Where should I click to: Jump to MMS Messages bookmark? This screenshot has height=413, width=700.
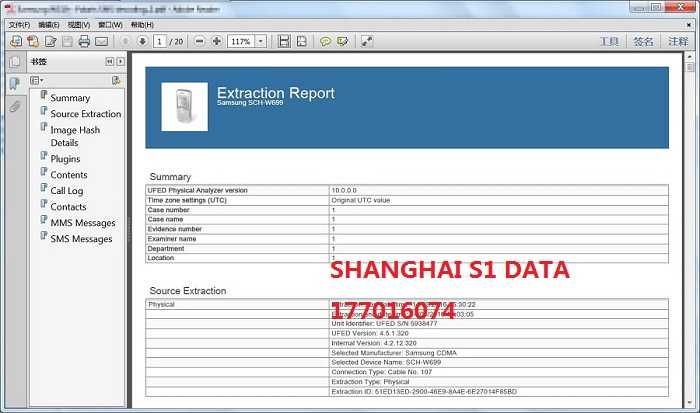83,223
